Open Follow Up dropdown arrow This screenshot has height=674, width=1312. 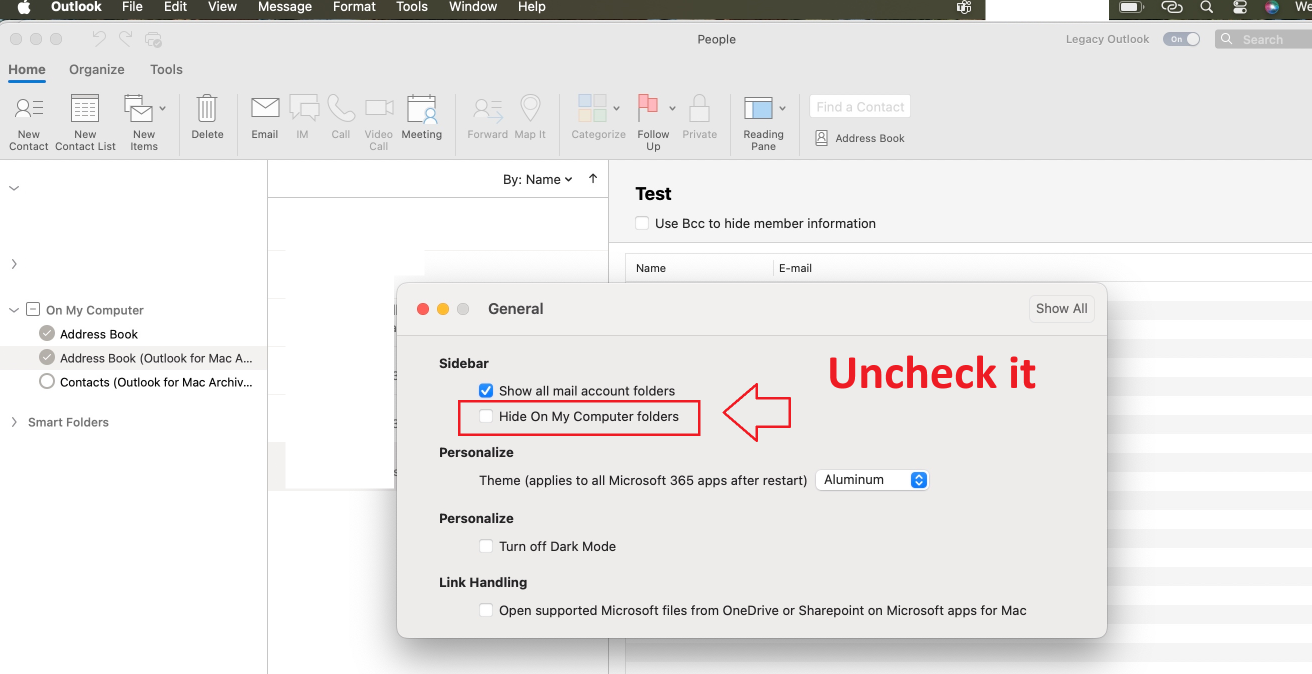pos(672,107)
